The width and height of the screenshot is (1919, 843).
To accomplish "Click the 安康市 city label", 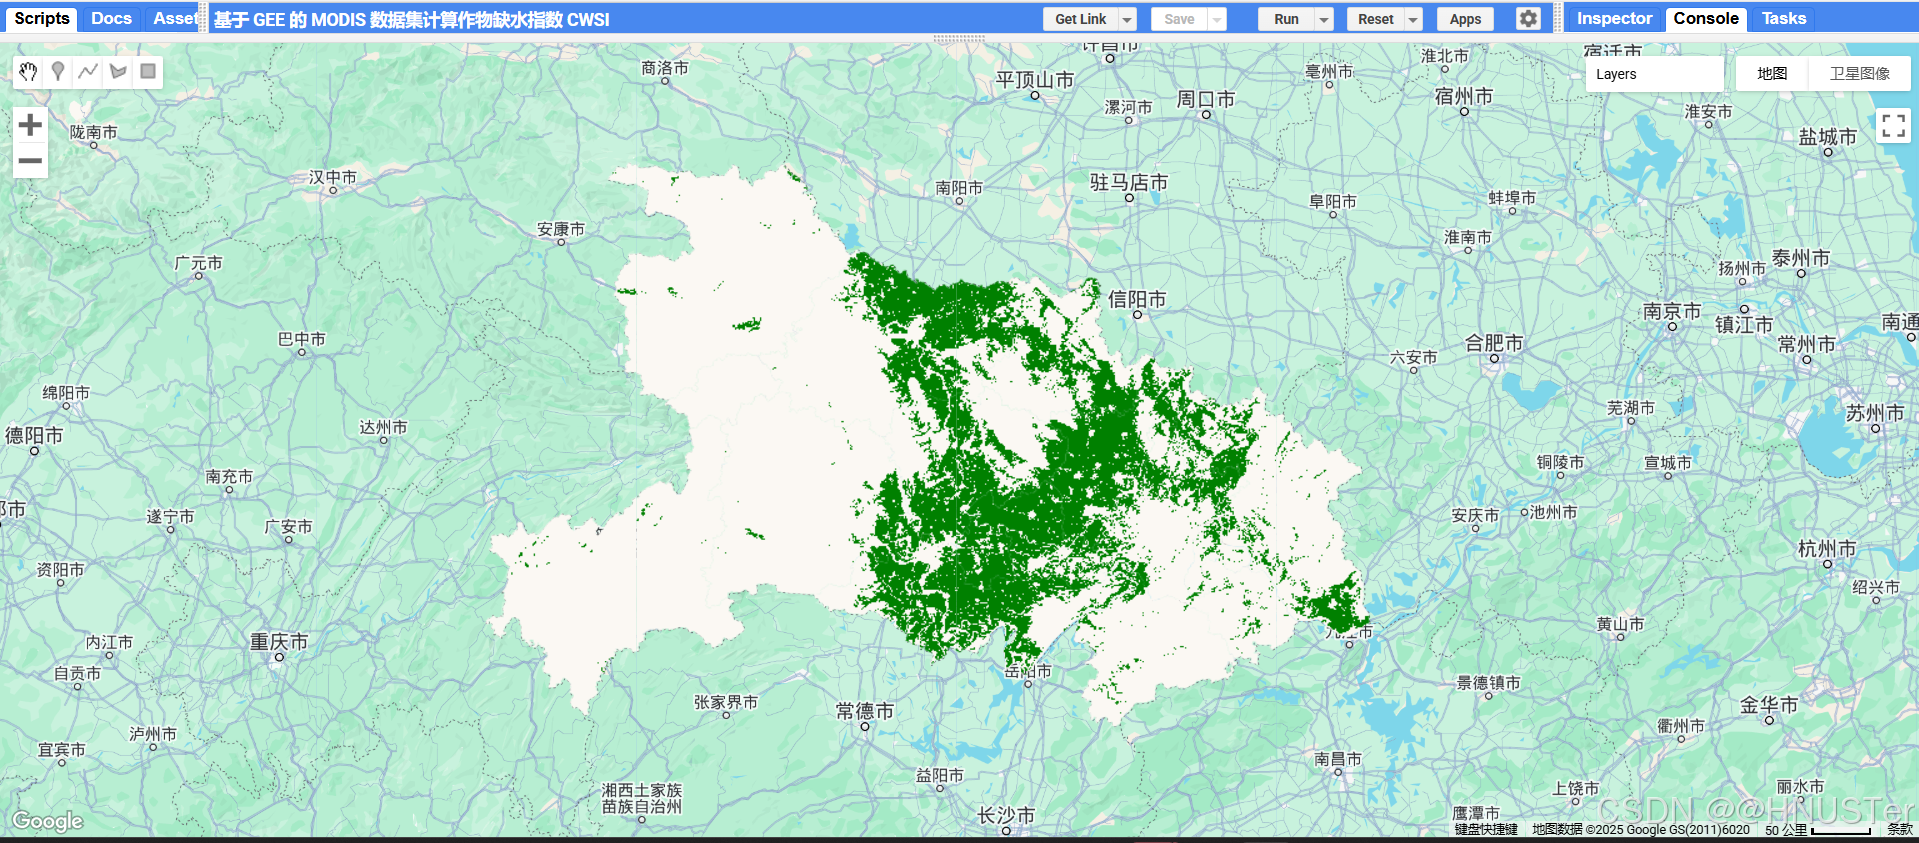I will [x=561, y=229].
